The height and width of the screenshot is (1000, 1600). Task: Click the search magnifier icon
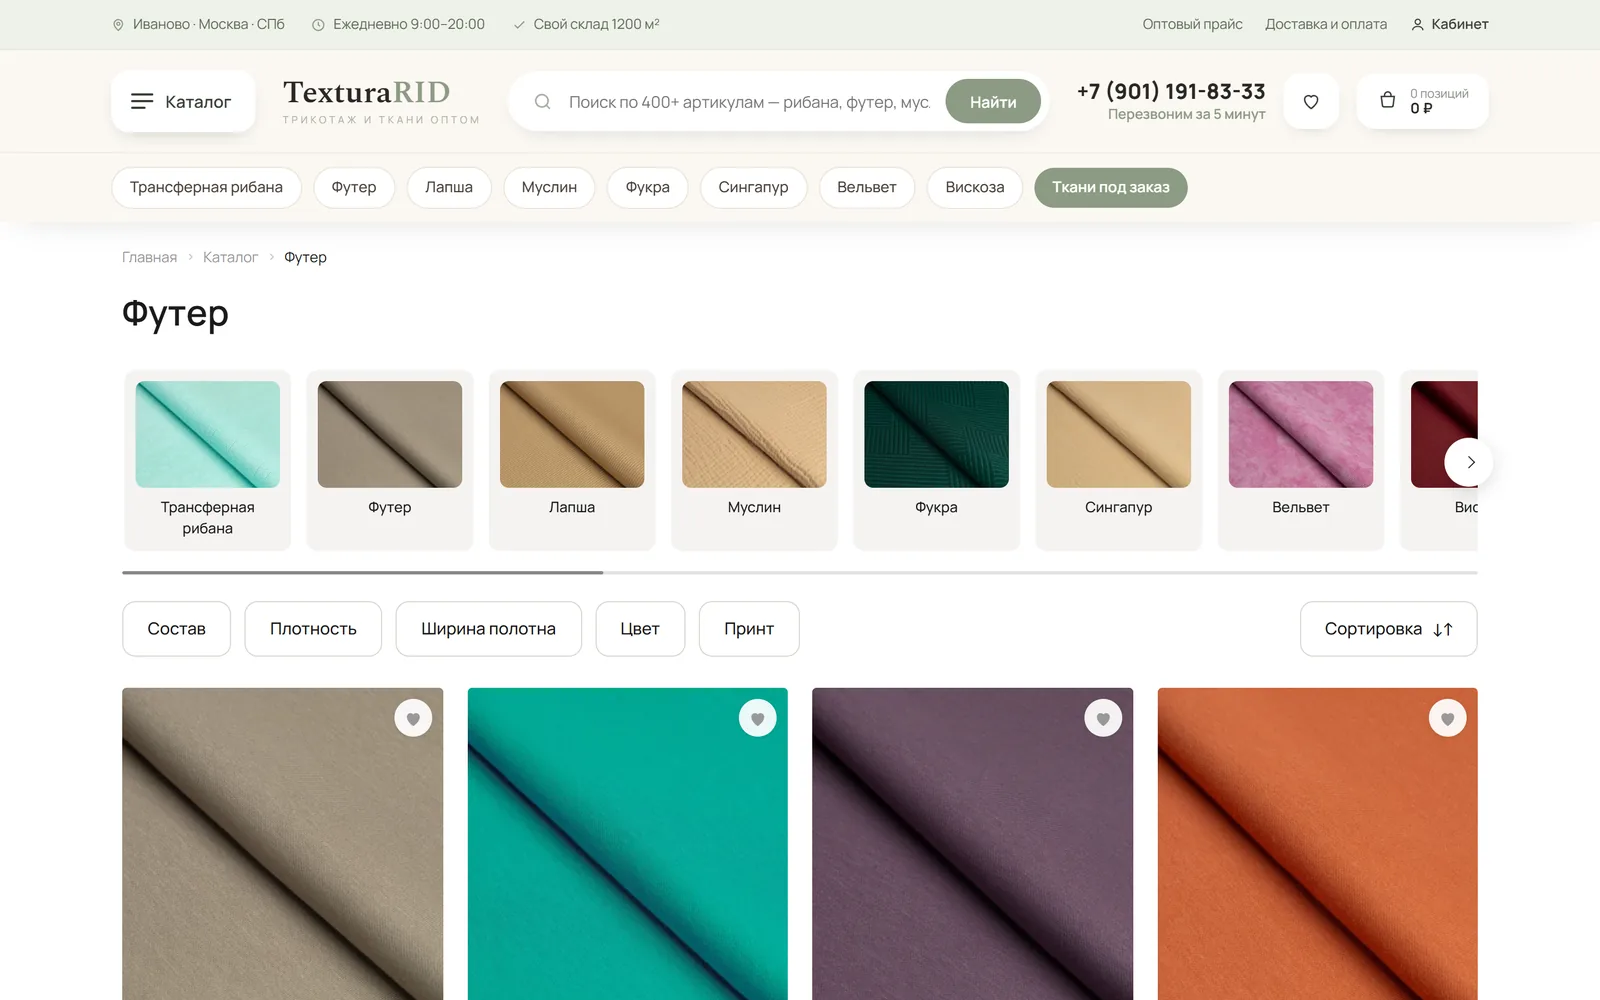(542, 101)
